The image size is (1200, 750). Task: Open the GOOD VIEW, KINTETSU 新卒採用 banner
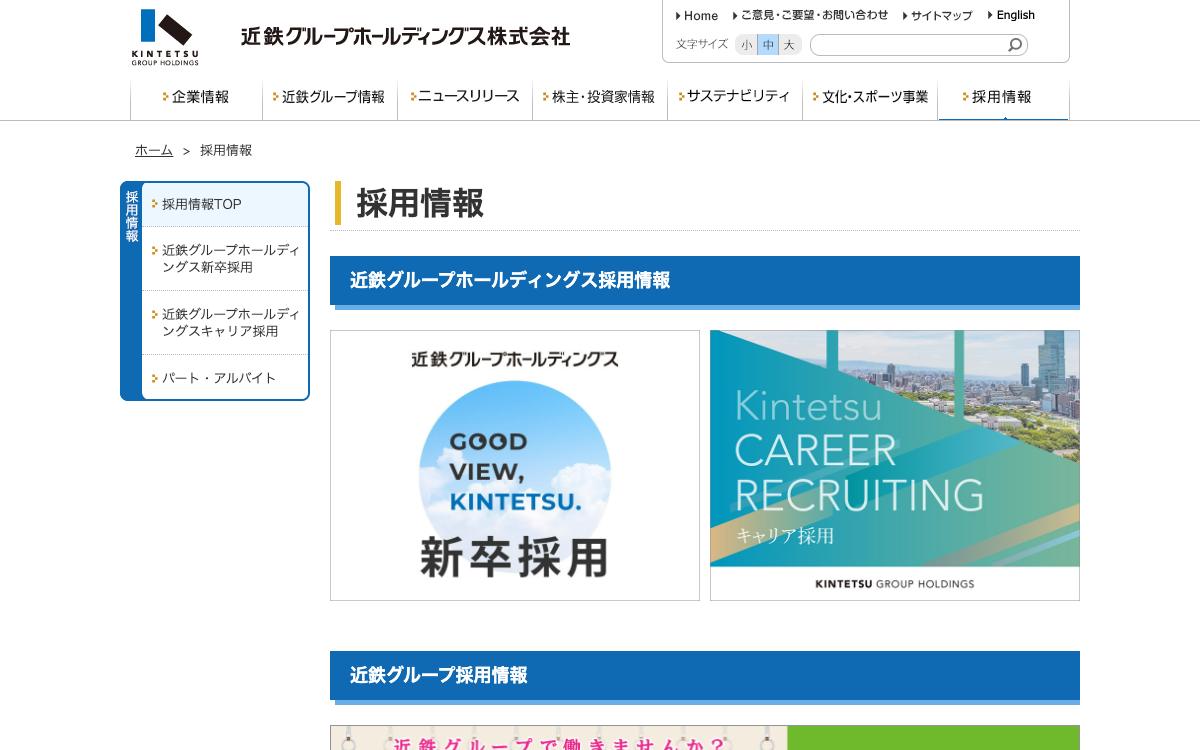pos(515,465)
